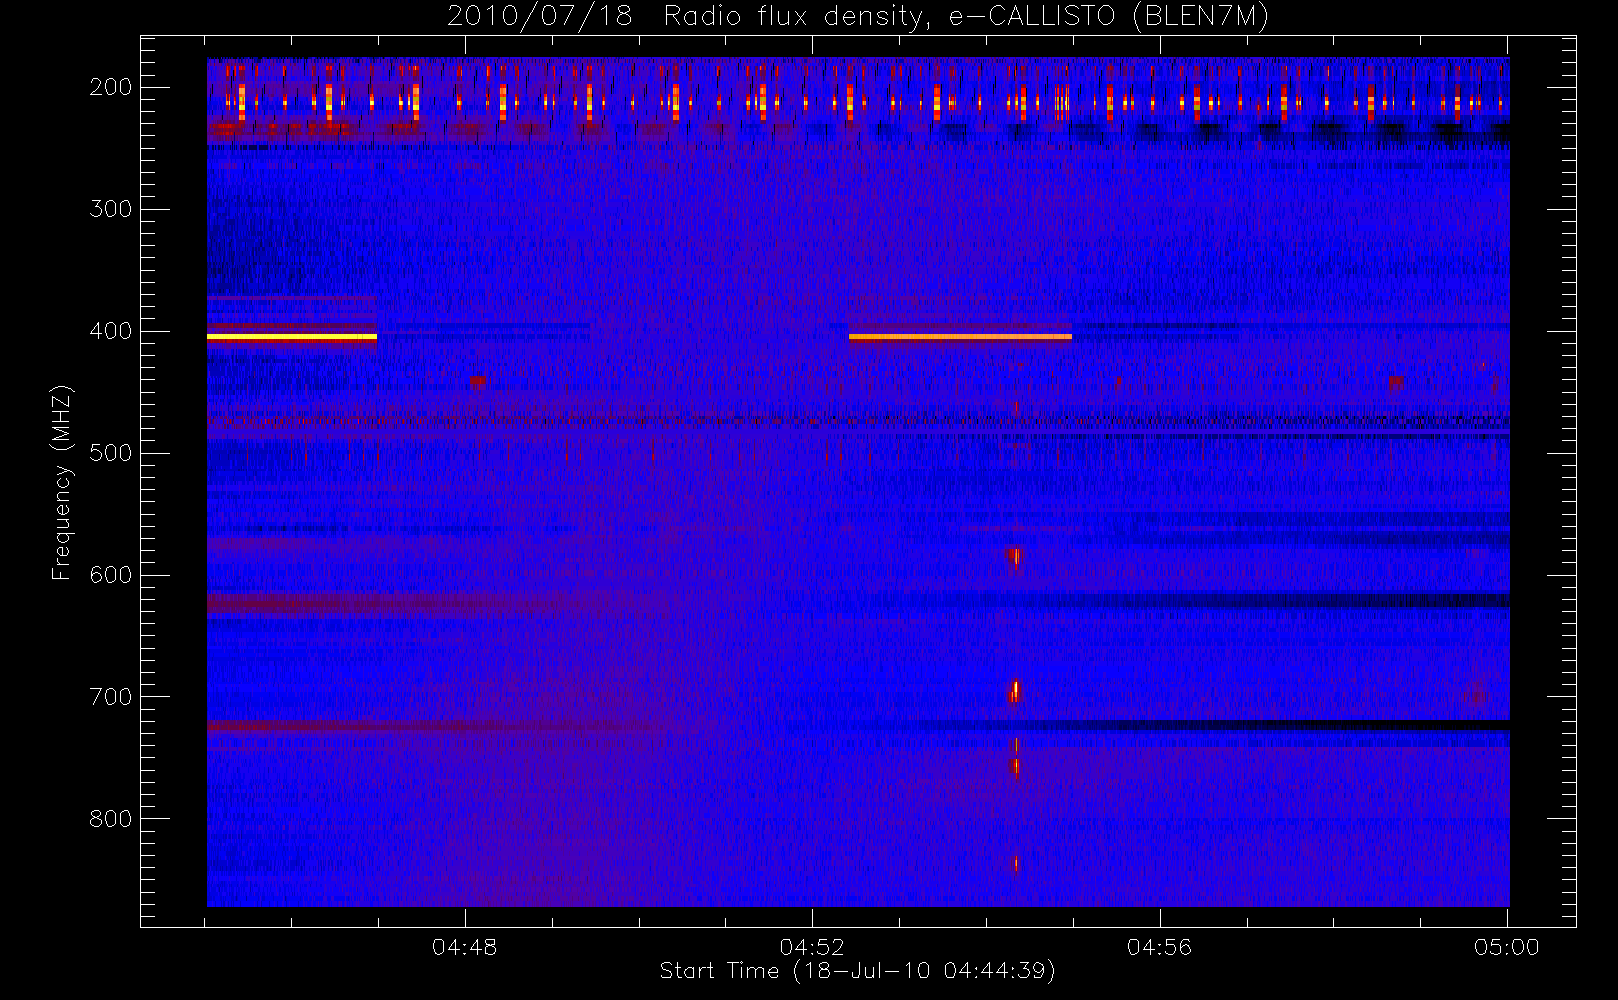Select the 'Frequency (MHZ)' y-axis label
1618x1000 pixels.
(x=62, y=482)
